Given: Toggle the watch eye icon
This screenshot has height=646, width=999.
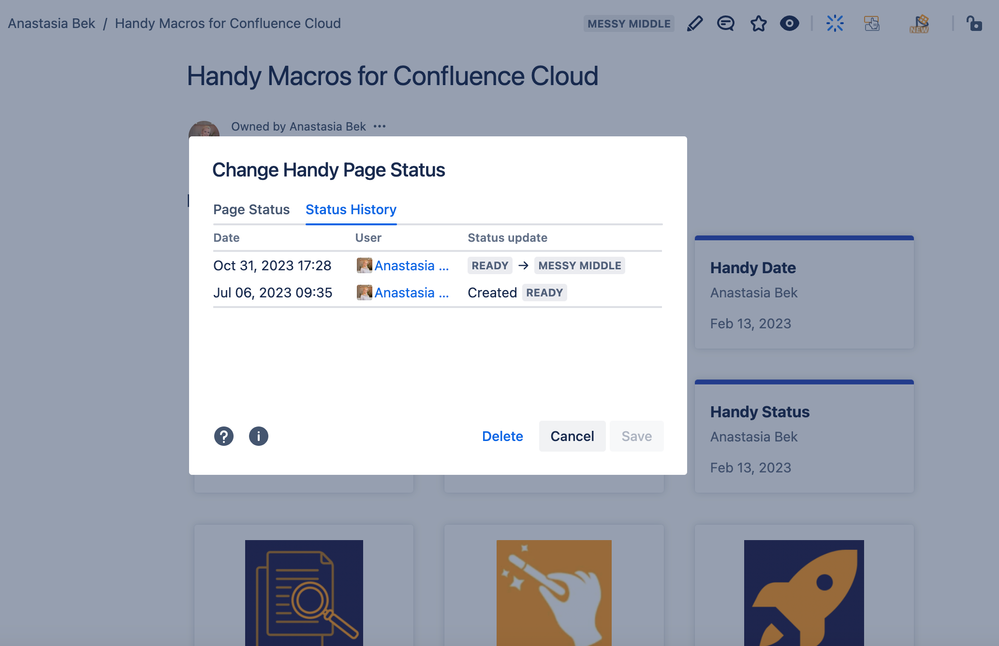Looking at the screenshot, I should coord(789,24).
